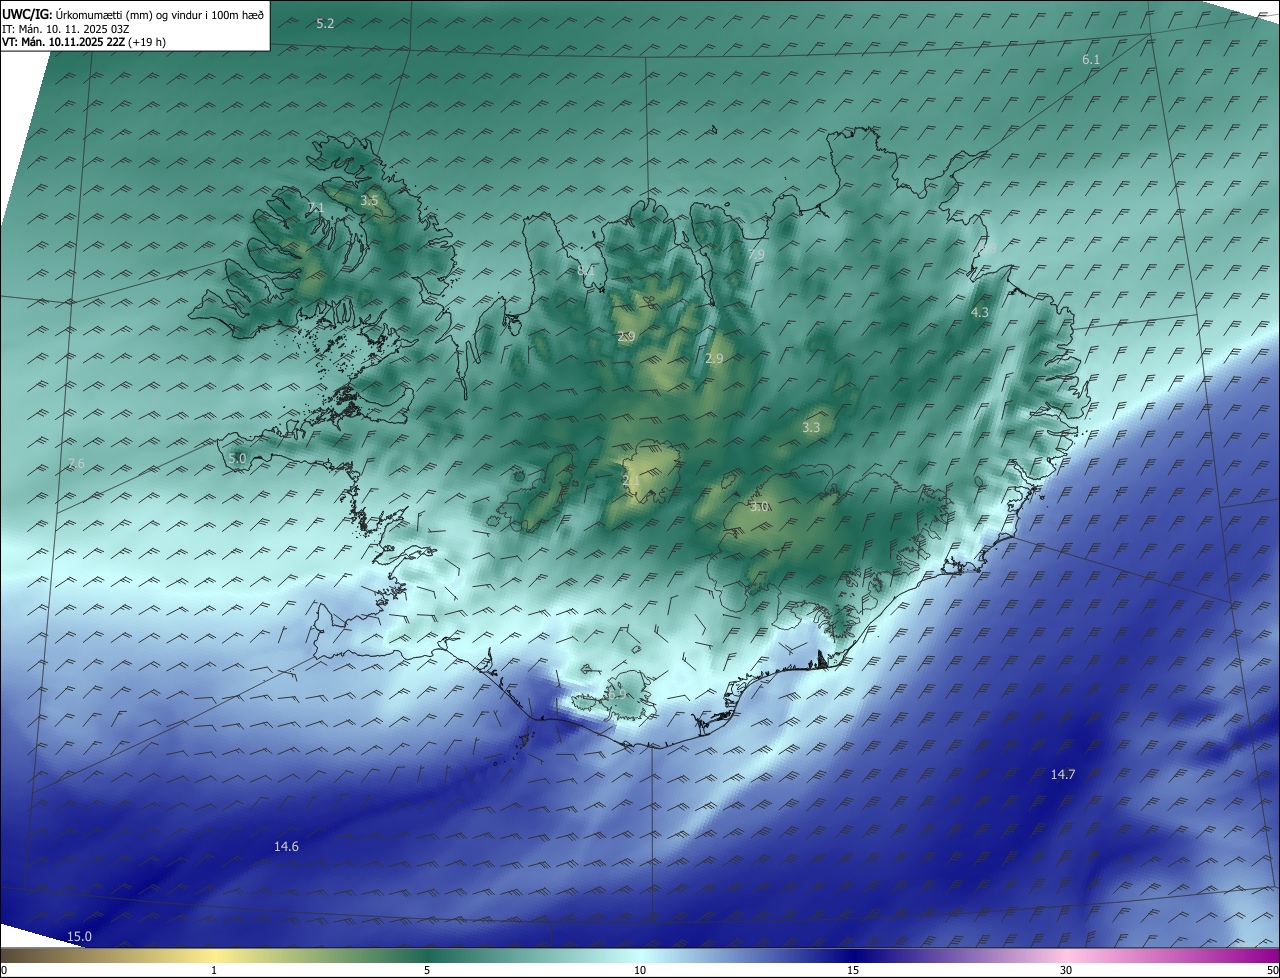Click the legend tick label 50
The width and height of the screenshot is (1280, 978).
(x=1272, y=971)
